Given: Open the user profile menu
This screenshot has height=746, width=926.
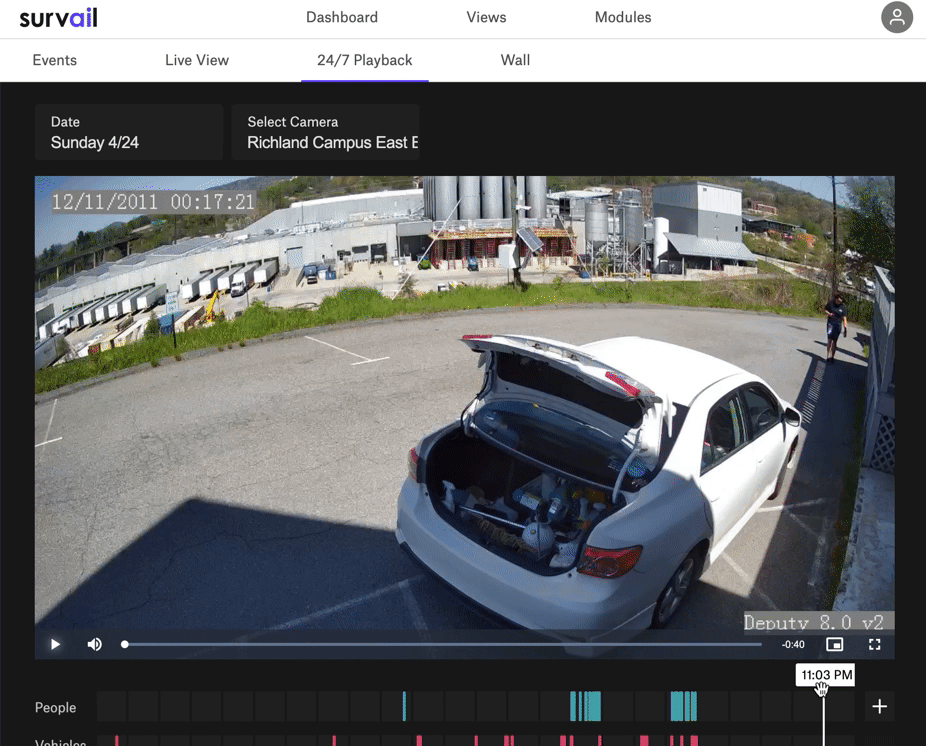Looking at the screenshot, I should [896, 18].
